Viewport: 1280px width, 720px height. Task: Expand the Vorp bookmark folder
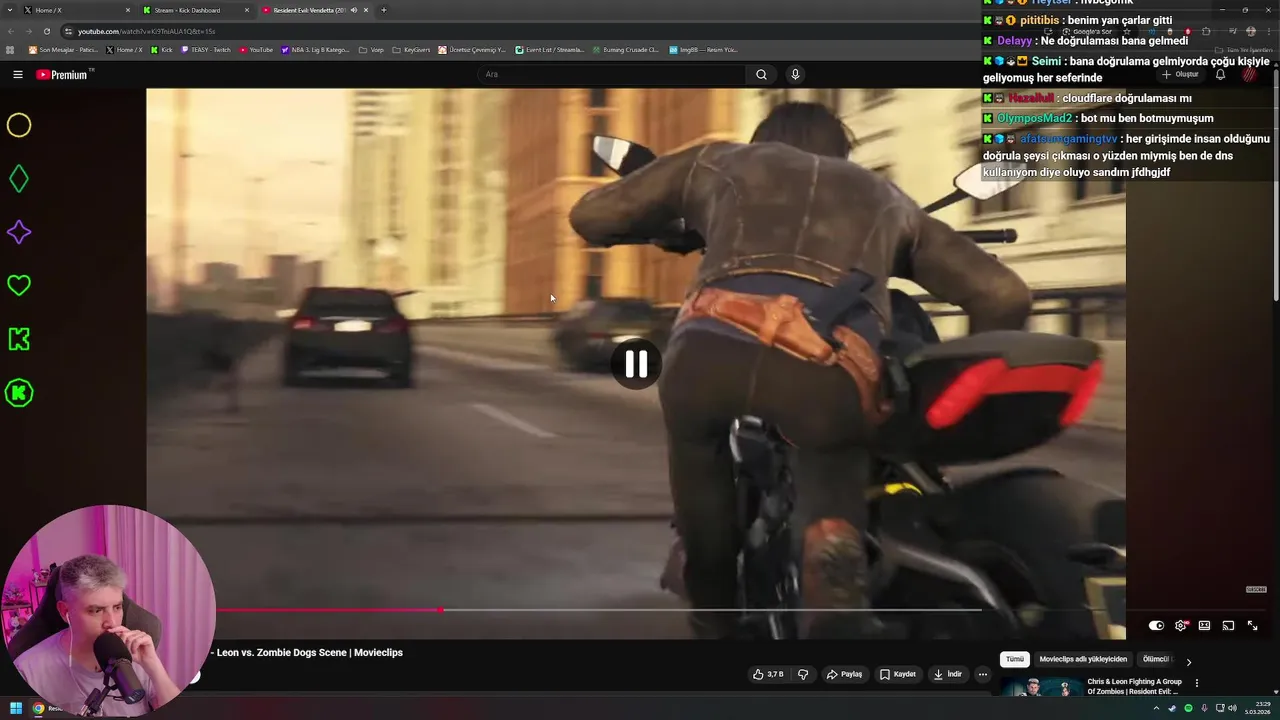[371, 49]
